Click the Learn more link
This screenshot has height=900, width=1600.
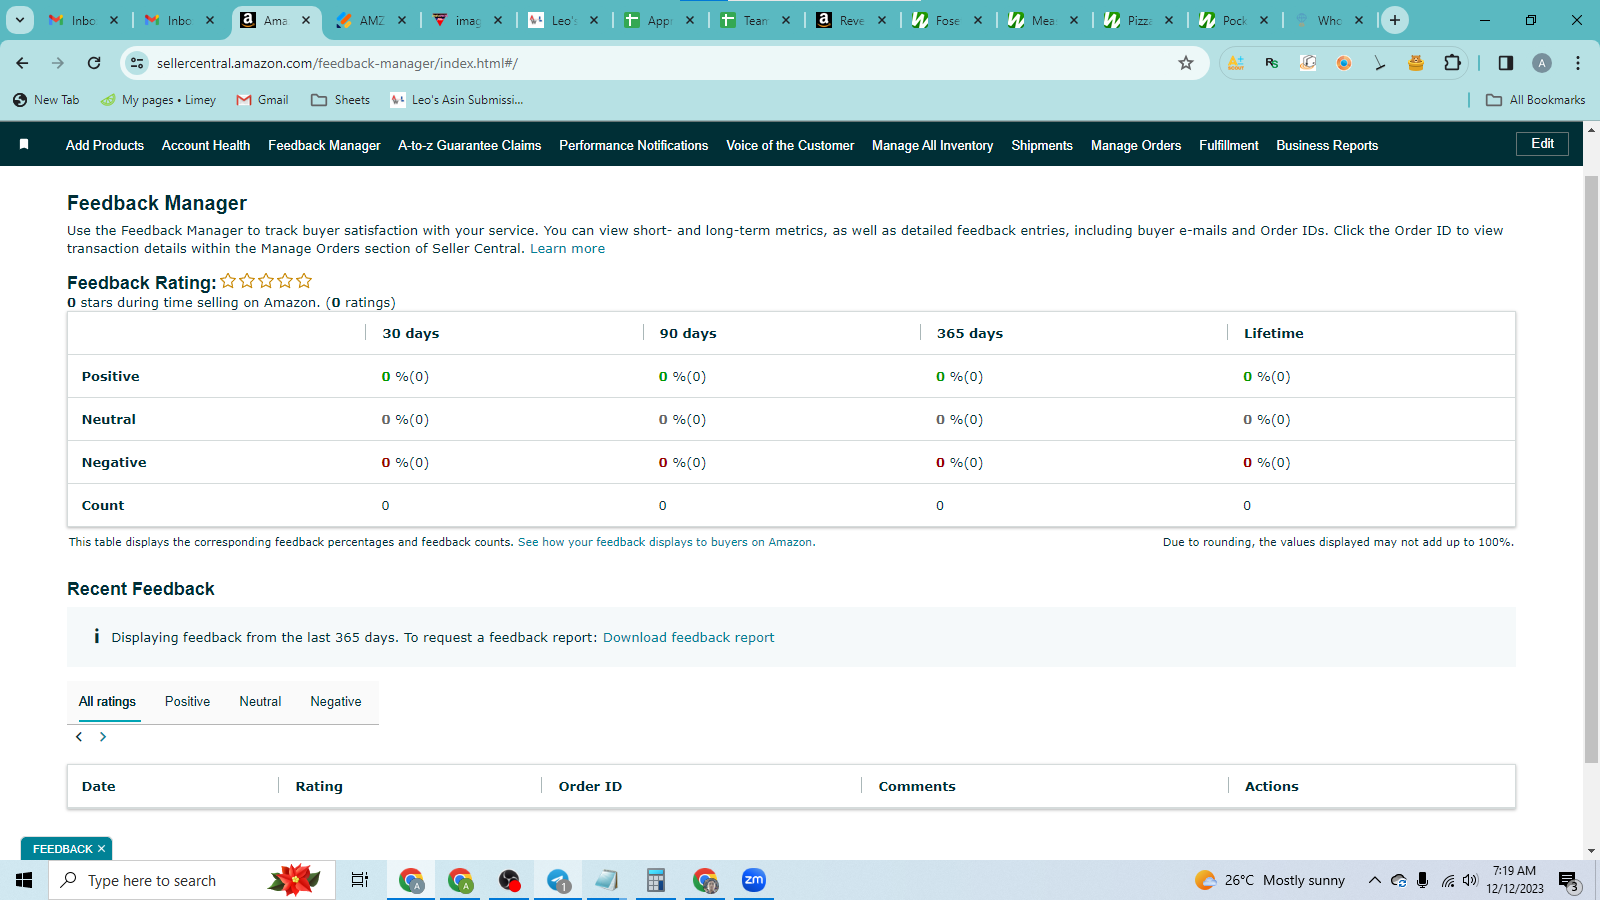(x=567, y=249)
